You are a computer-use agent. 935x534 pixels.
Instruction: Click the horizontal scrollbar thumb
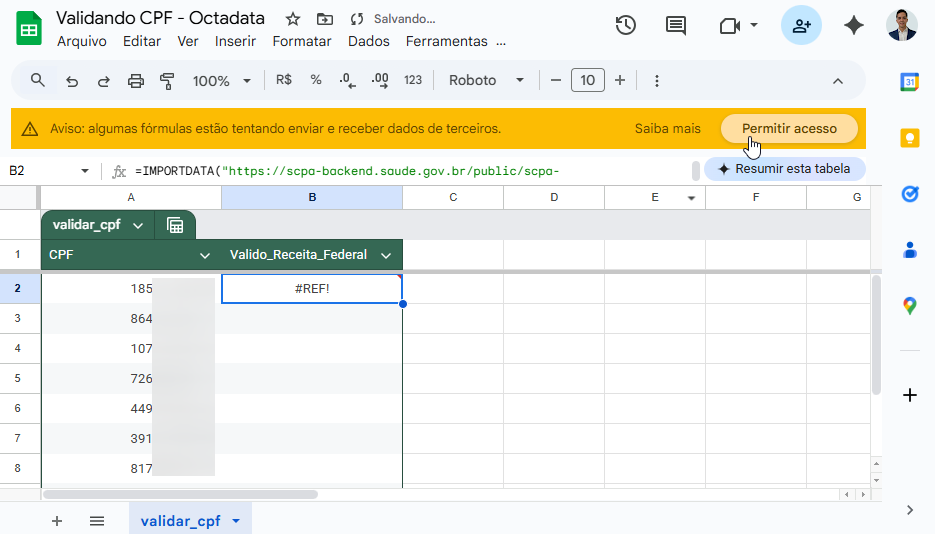pyautogui.click(x=180, y=494)
